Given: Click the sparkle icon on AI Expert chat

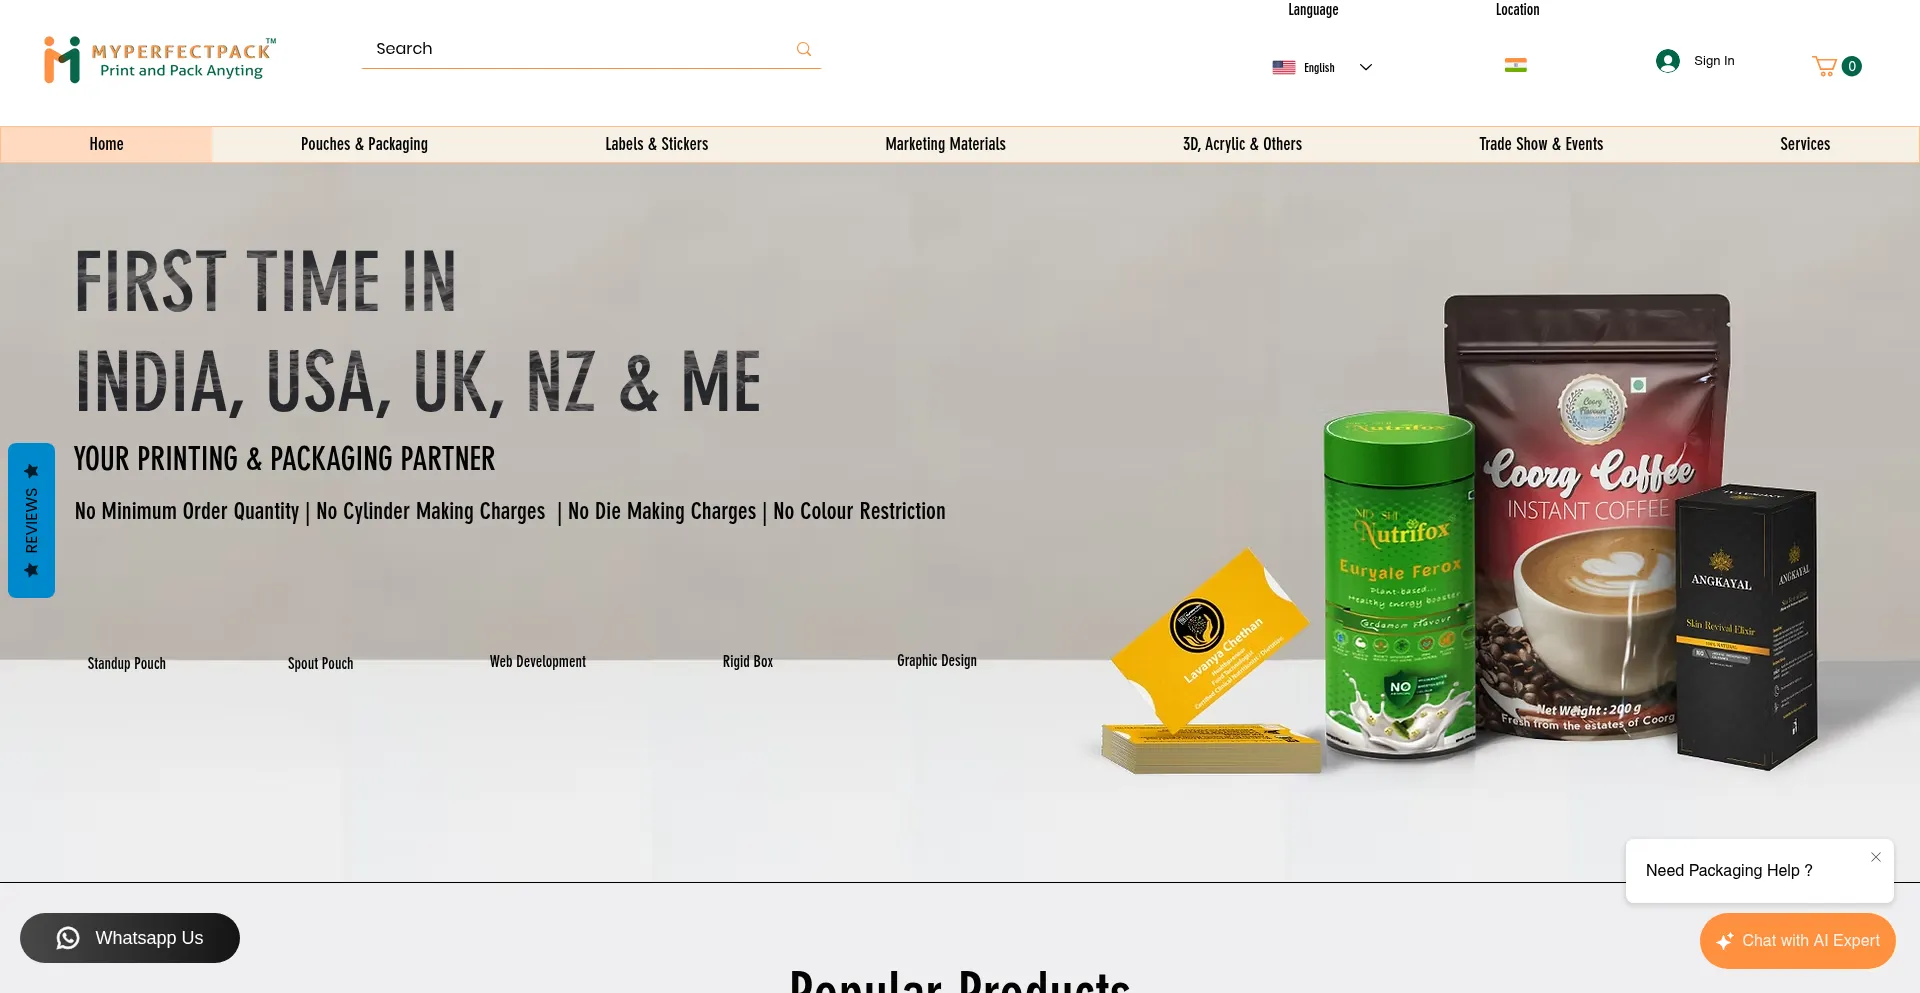Looking at the screenshot, I should 1725,941.
